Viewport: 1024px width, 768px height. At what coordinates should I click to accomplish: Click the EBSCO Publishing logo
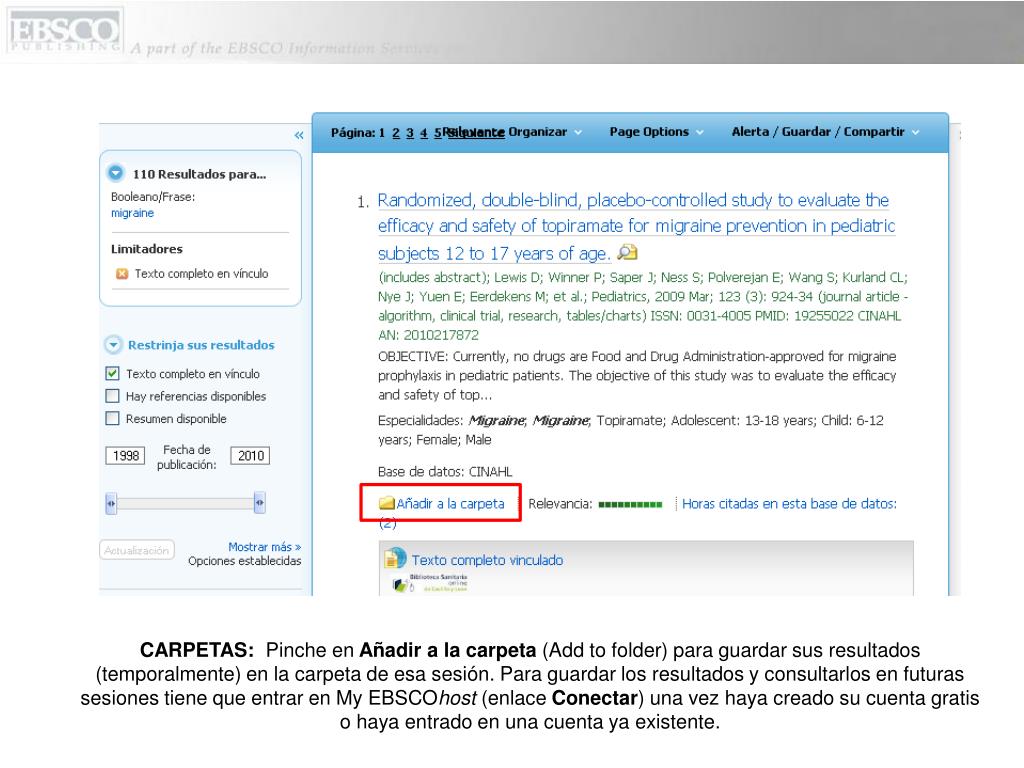[x=65, y=31]
